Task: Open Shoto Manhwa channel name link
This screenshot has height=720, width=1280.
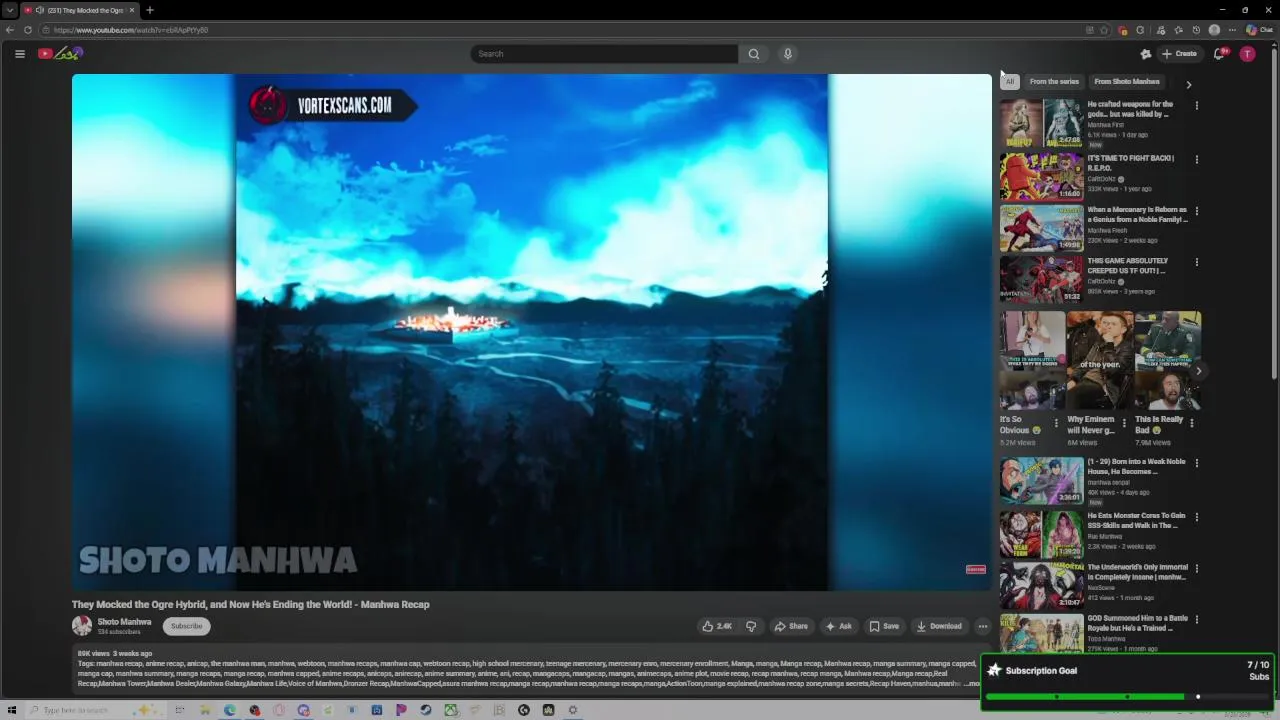Action: point(124,622)
